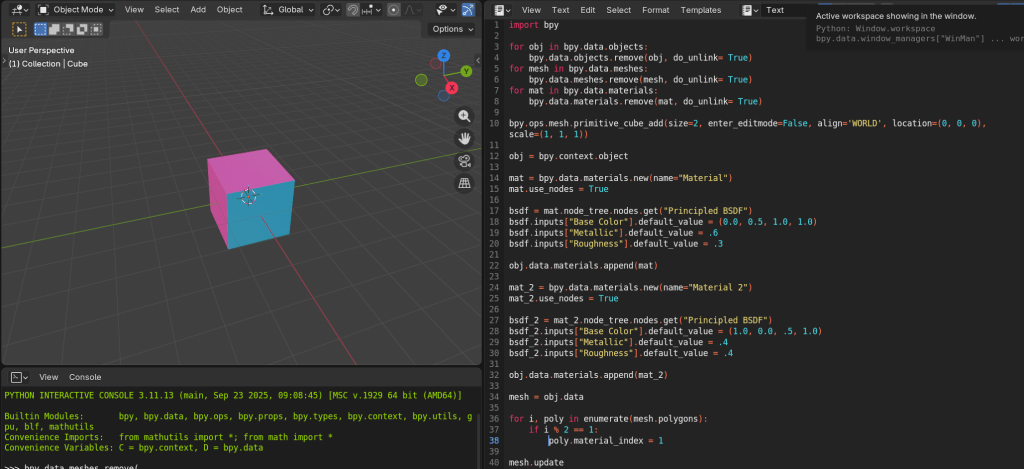Image resolution: width=1024 pixels, height=469 pixels.
Task: Select the tweak select box tool icon
Action: pos(19,29)
